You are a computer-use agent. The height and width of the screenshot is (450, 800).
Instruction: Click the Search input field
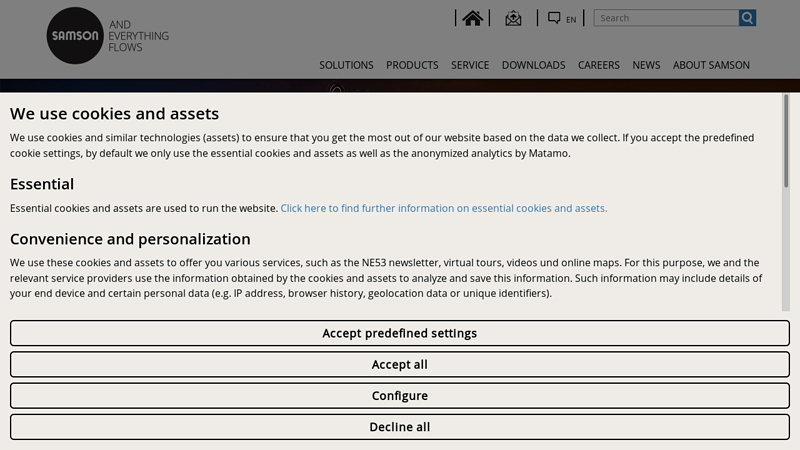(x=666, y=18)
